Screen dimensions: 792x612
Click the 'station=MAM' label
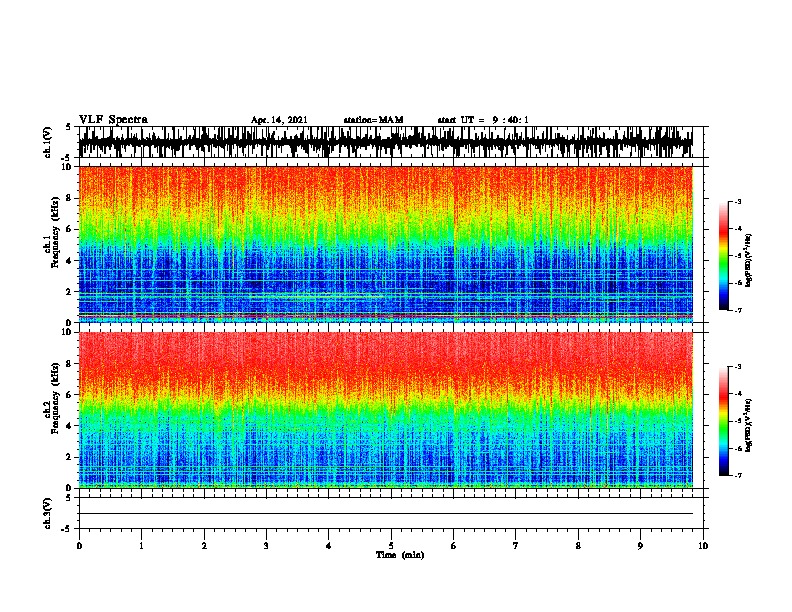(373, 120)
